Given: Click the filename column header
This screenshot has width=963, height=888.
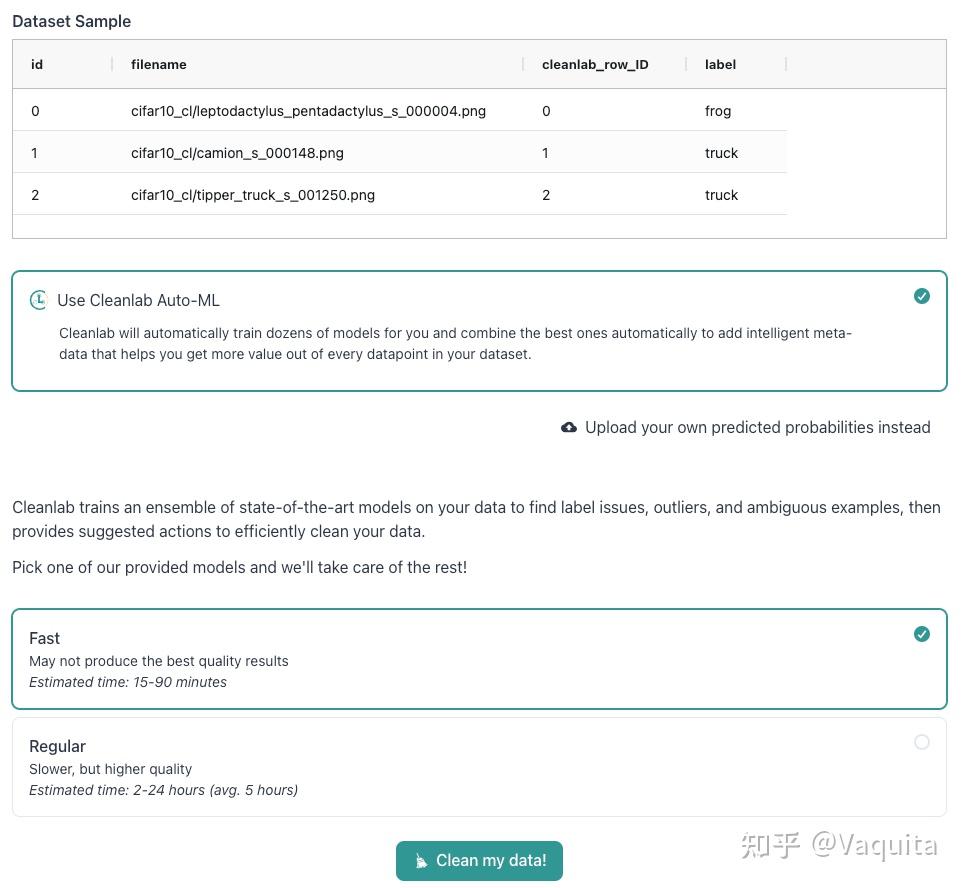Looking at the screenshot, I should (x=159, y=65).
